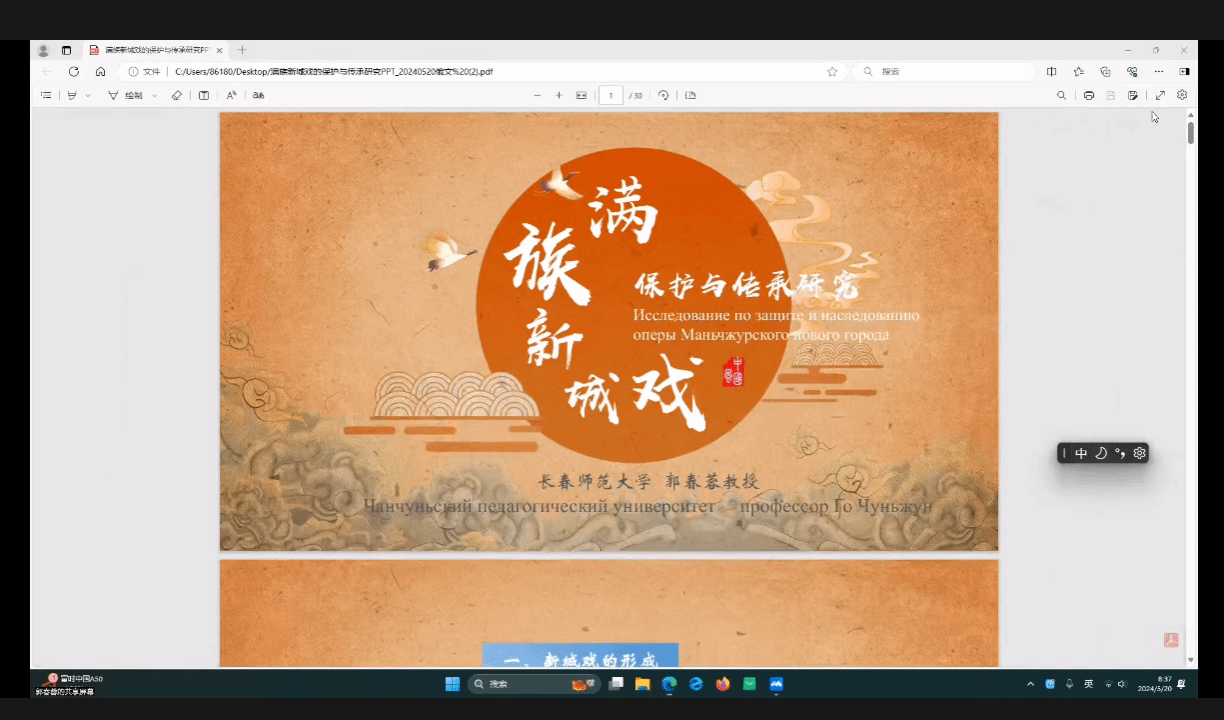Expand the Draw tool options dropdown arrow
This screenshot has width=1224, height=720.
154,95
